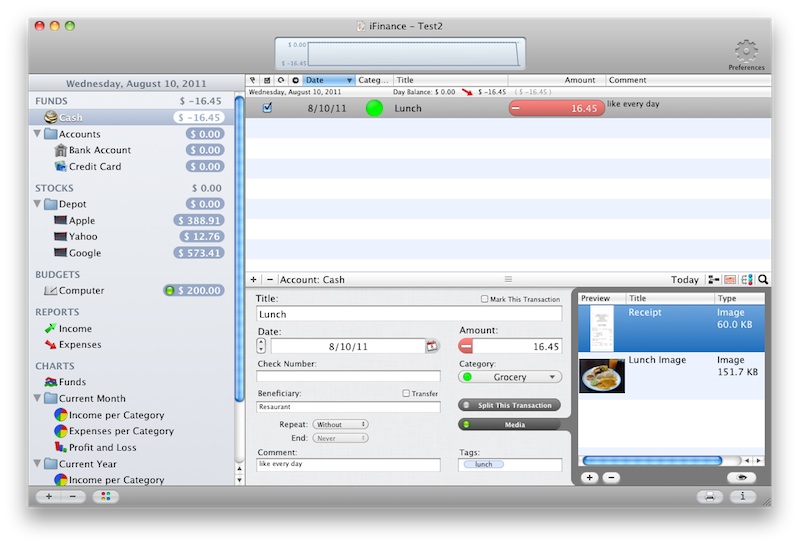The width and height of the screenshot is (800, 546).
Task: Open the calendar picker beside the date field
Action: (x=432, y=346)
